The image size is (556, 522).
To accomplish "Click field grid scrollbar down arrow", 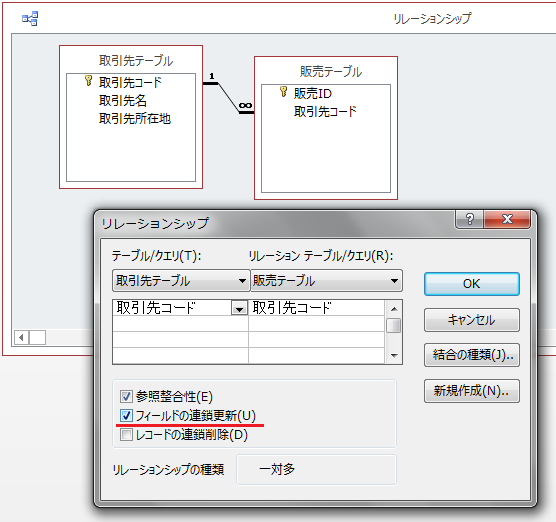I will pos(394,355).
